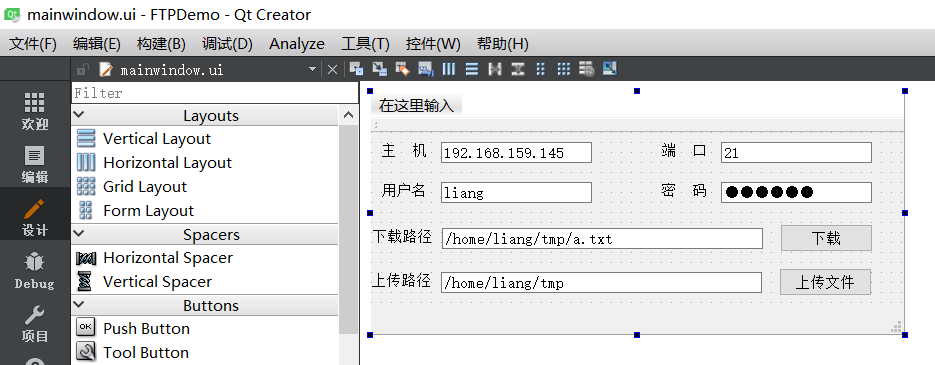Select the Edit Buddies icon
The image size is (935, 365).
click(x=403, y=69)
